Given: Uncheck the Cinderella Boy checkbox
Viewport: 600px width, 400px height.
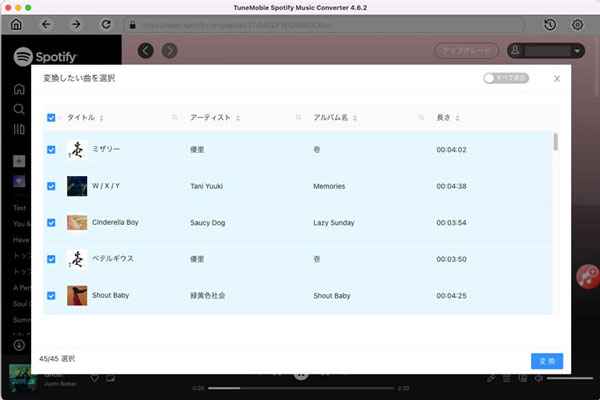Looking at the screenshot, I should (x=51, y=222).
